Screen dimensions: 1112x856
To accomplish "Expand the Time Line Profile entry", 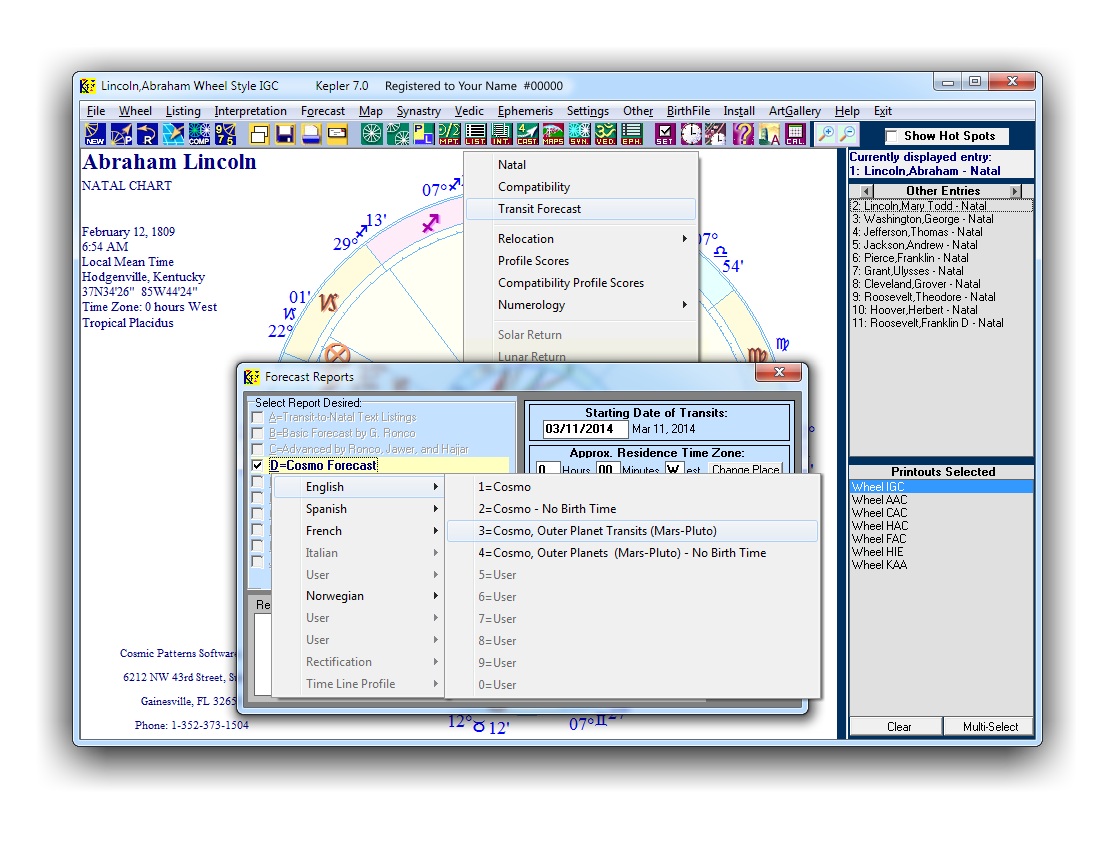I will [x=359, y=684].
